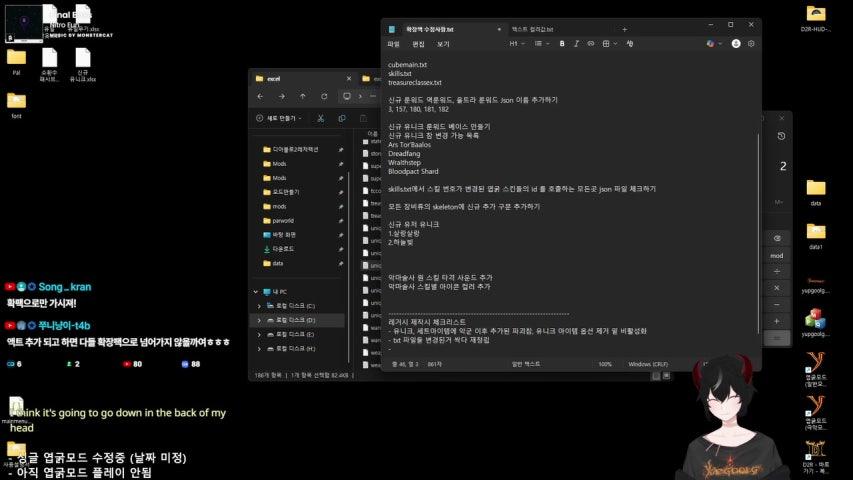Screen dimensions: 853x480
Task: Select the 다운로드 folder in the sidebar
Action: [x=283, y=249]
